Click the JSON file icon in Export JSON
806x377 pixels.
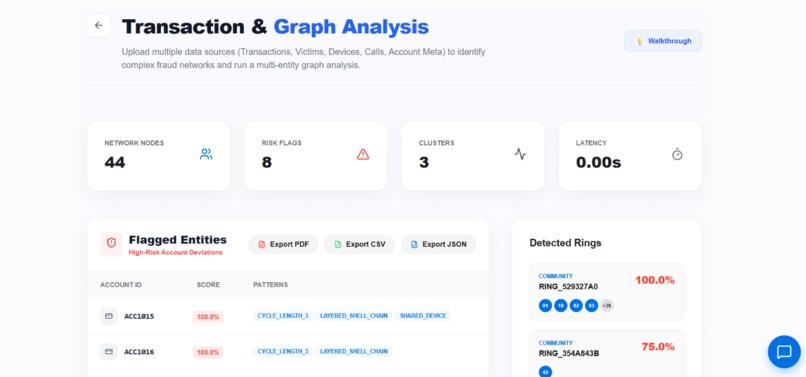click(x=414, y=245)
